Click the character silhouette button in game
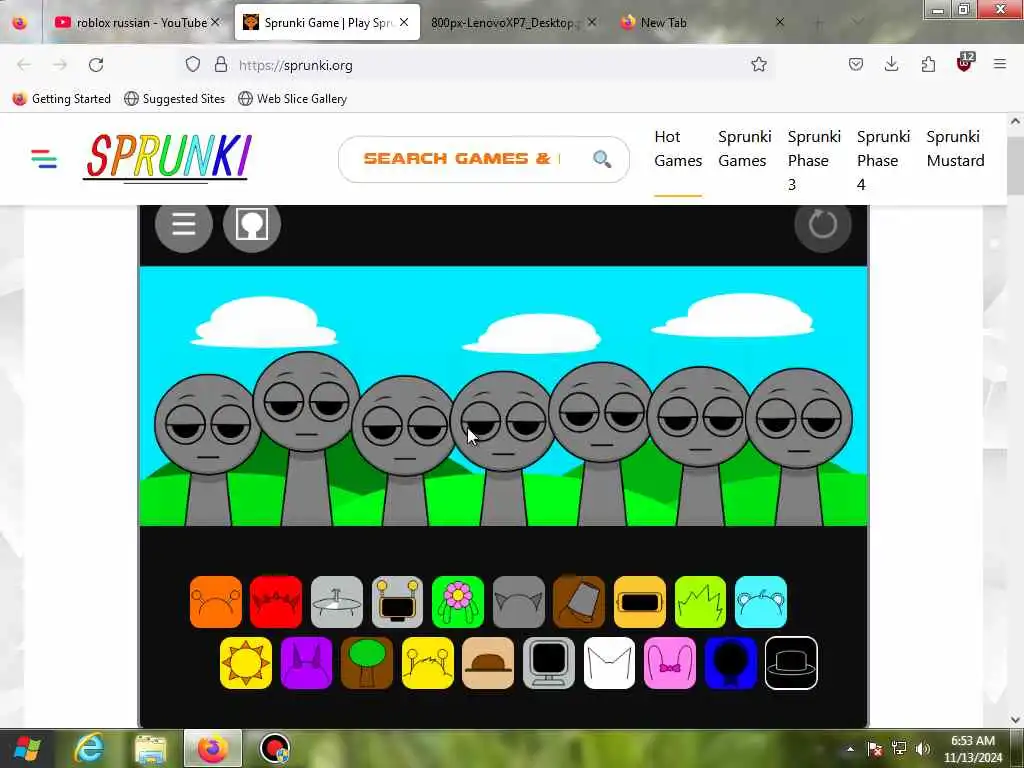Image resolution: width=1024 pixels, height=768 pixels. [251, 224]
